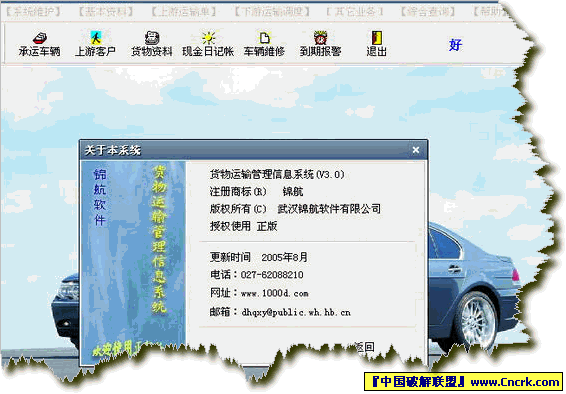Click the email dhqxy@public.wh.hb.cn text
The height and width of the screenshot is (394, 566).
(x=296, y=312)
